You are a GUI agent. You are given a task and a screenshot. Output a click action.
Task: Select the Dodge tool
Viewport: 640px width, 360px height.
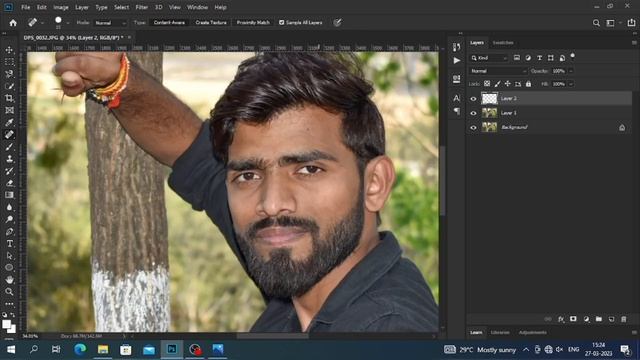pyautogui.click(x=9, y=219)
